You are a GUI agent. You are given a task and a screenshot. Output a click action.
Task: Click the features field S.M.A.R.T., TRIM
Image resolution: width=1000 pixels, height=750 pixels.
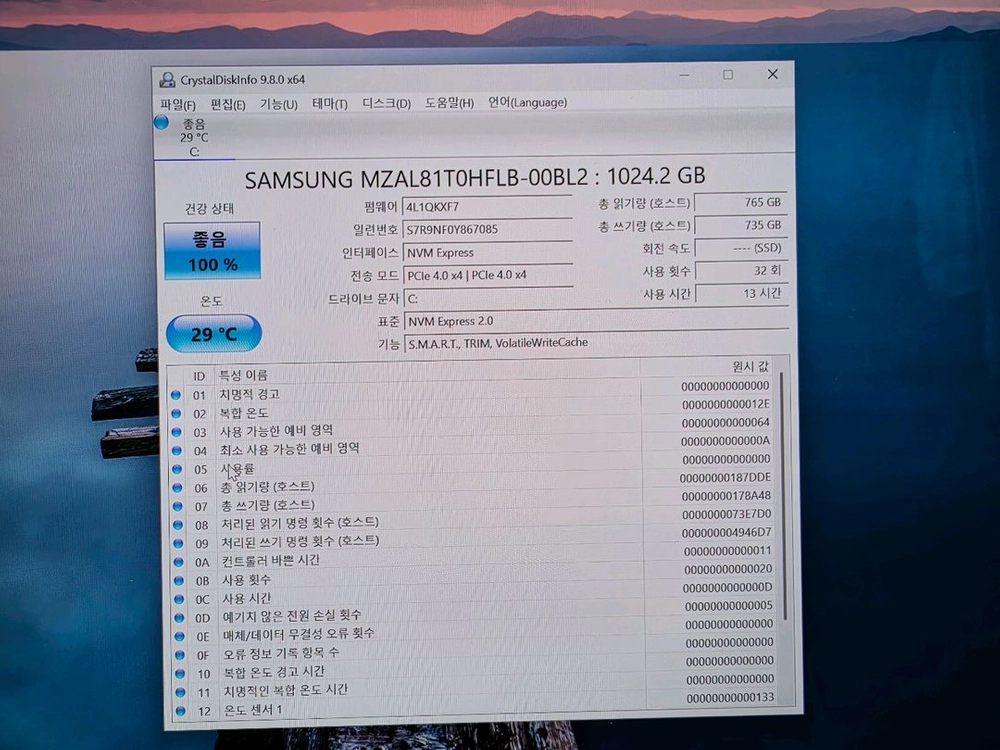(x=596, y=343)
